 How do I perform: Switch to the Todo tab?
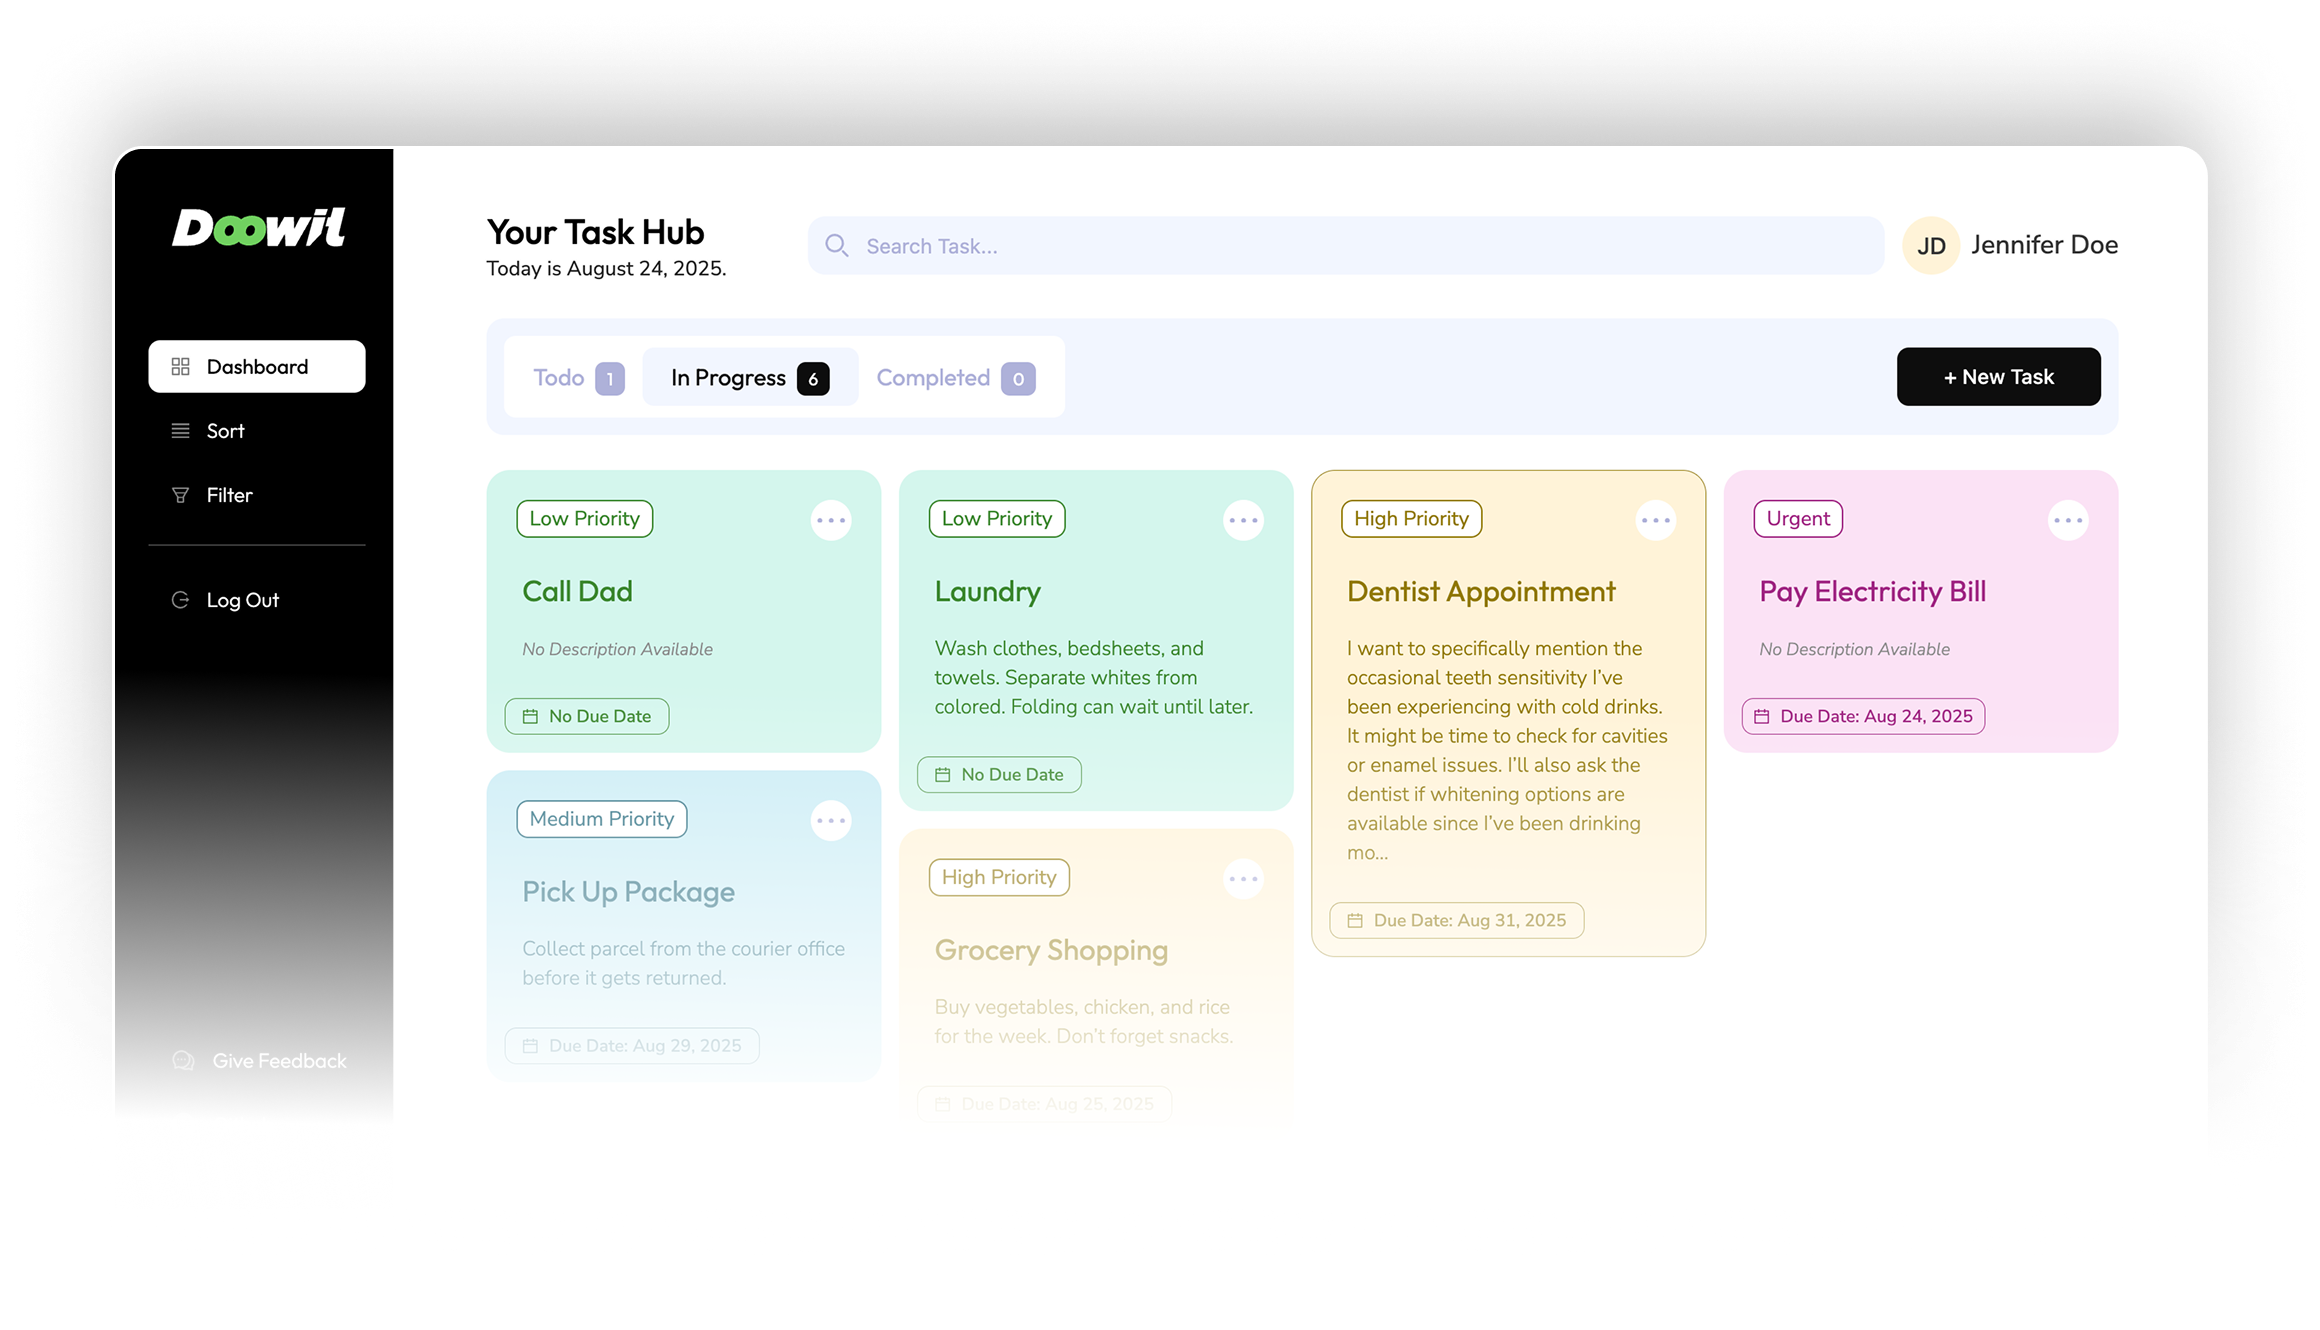click(578, 378)
